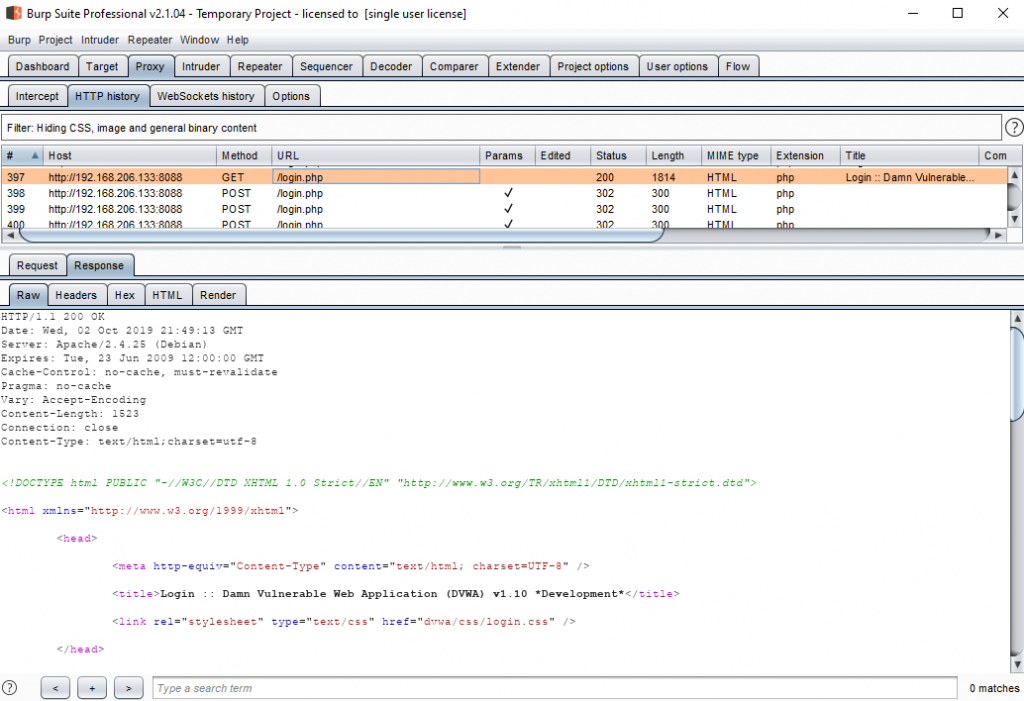Sort by the # column arrow
This screenshot has height=701, width=1024.
click(x=35, y=156)
